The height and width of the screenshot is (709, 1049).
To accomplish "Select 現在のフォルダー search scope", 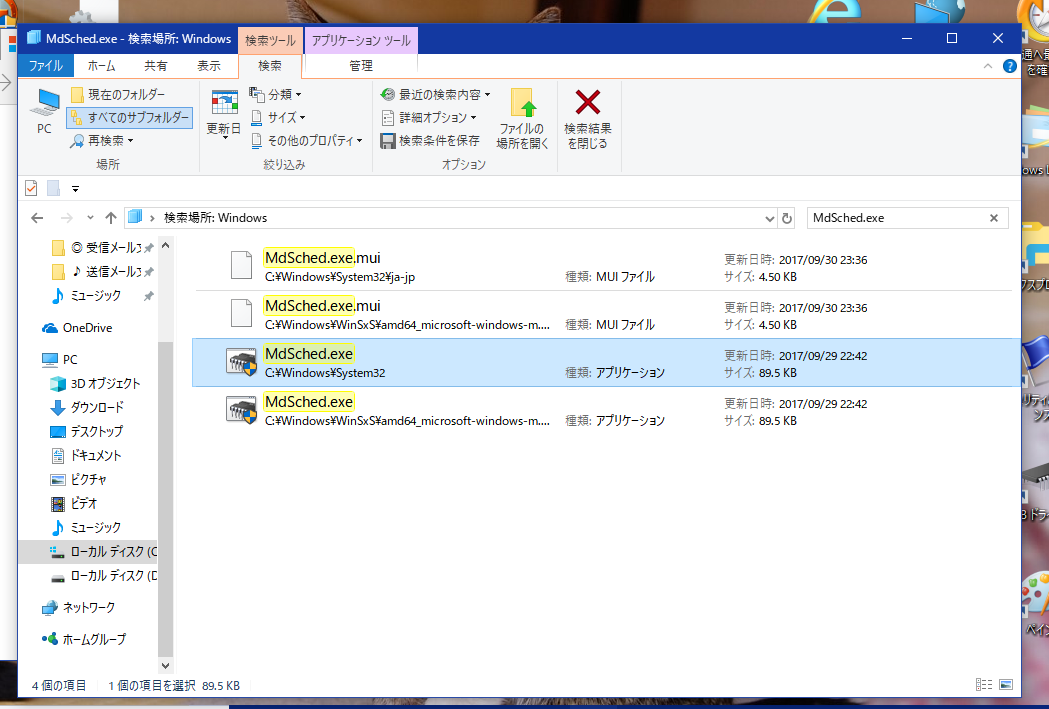I will (x=118, y=94).
